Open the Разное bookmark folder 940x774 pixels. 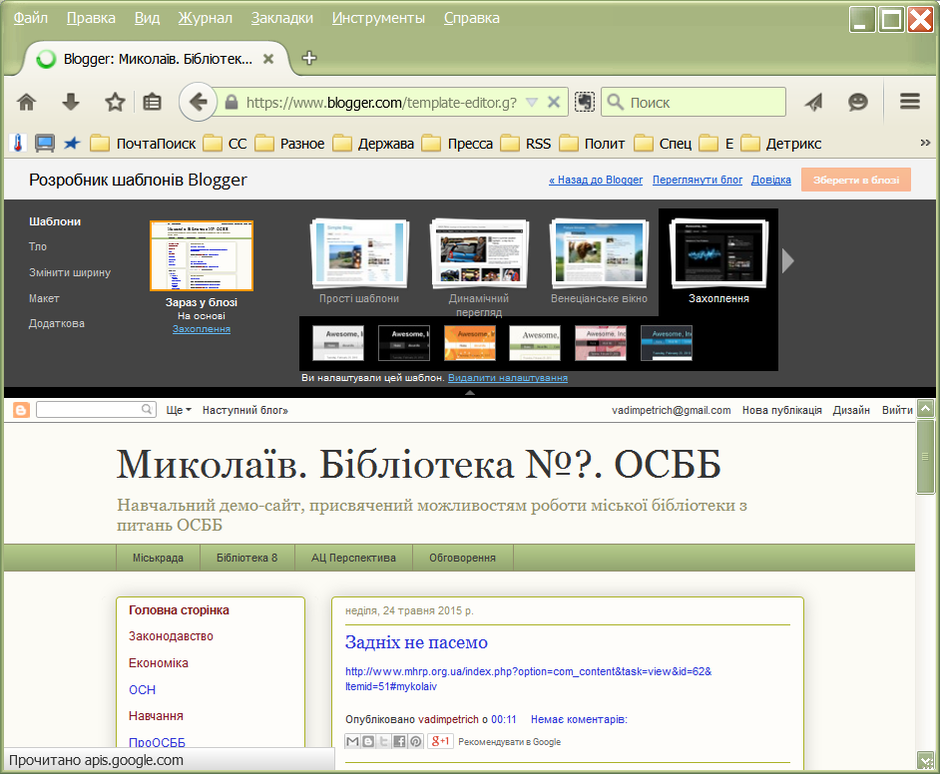point(290,144)
